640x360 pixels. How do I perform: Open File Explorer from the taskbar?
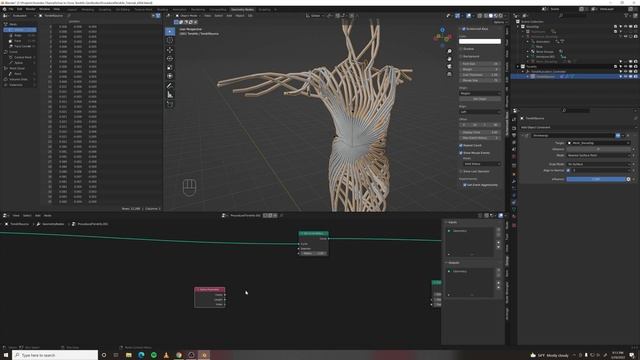click(129, 355)
